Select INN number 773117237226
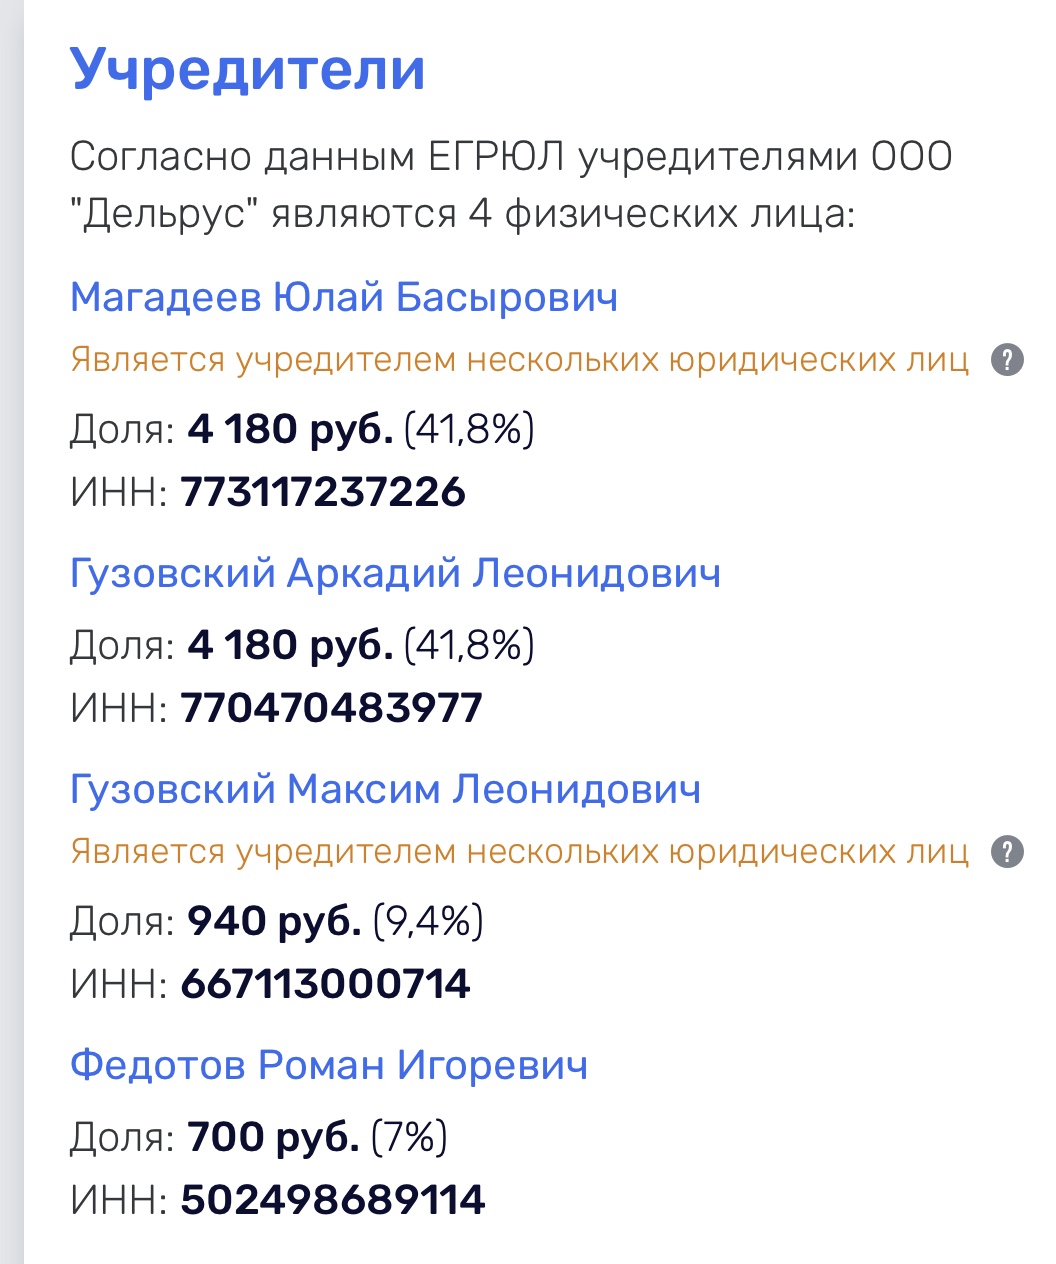 323,493
